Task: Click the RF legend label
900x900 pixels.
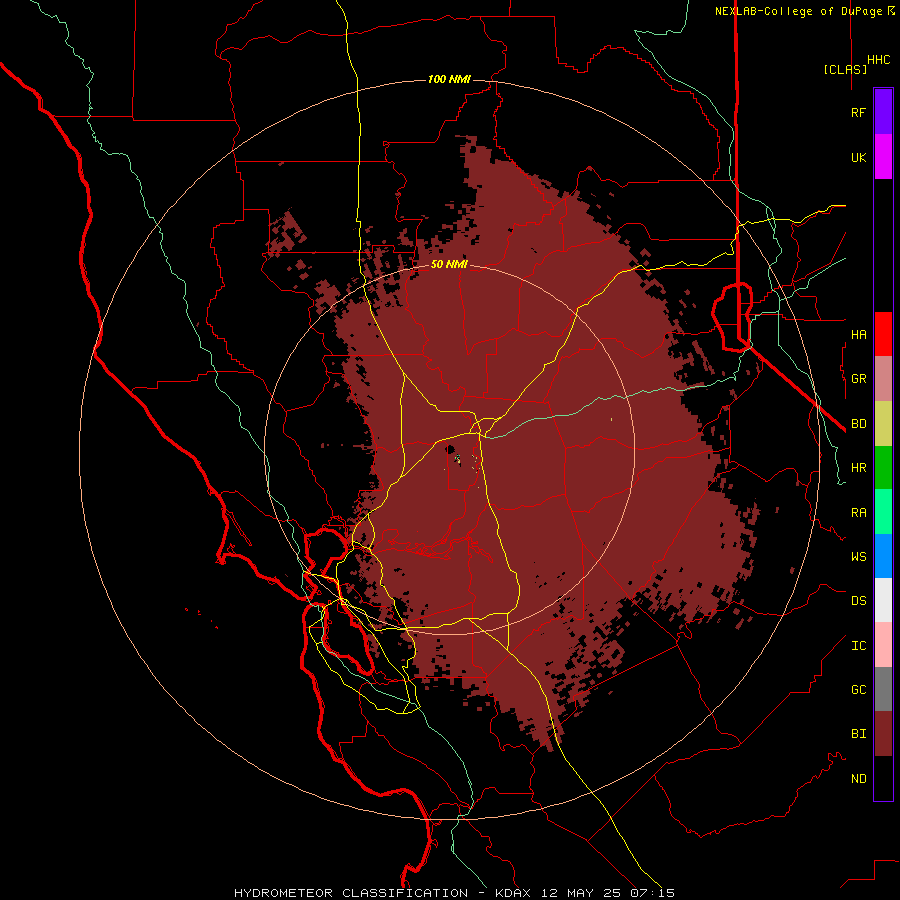Action: coord(858,113)
